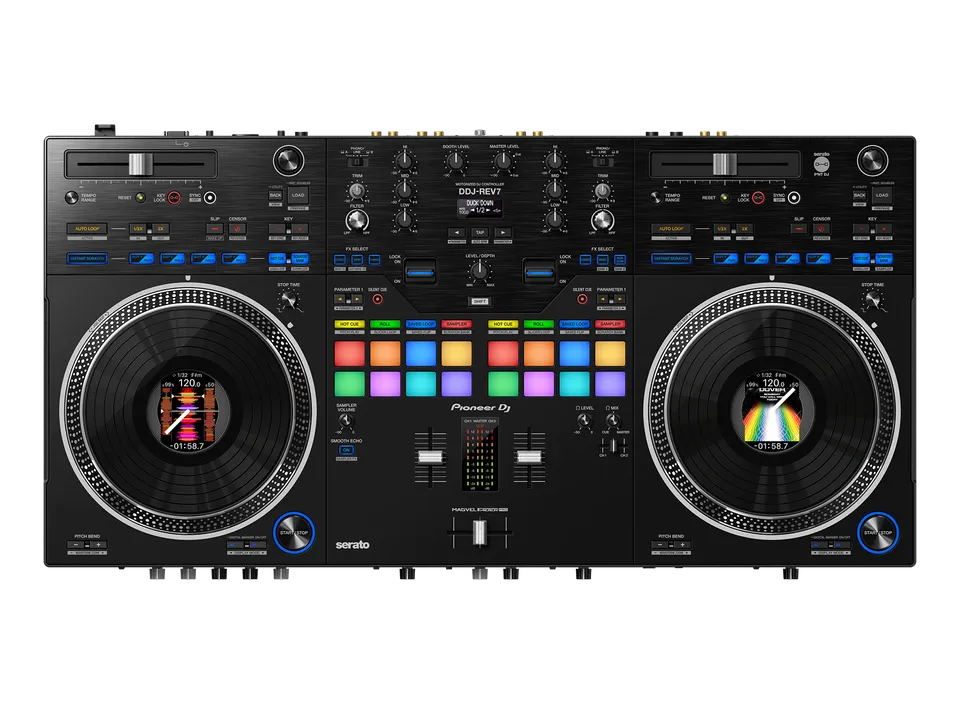Click the left deck CENSOR button

(x=237, y=229)
